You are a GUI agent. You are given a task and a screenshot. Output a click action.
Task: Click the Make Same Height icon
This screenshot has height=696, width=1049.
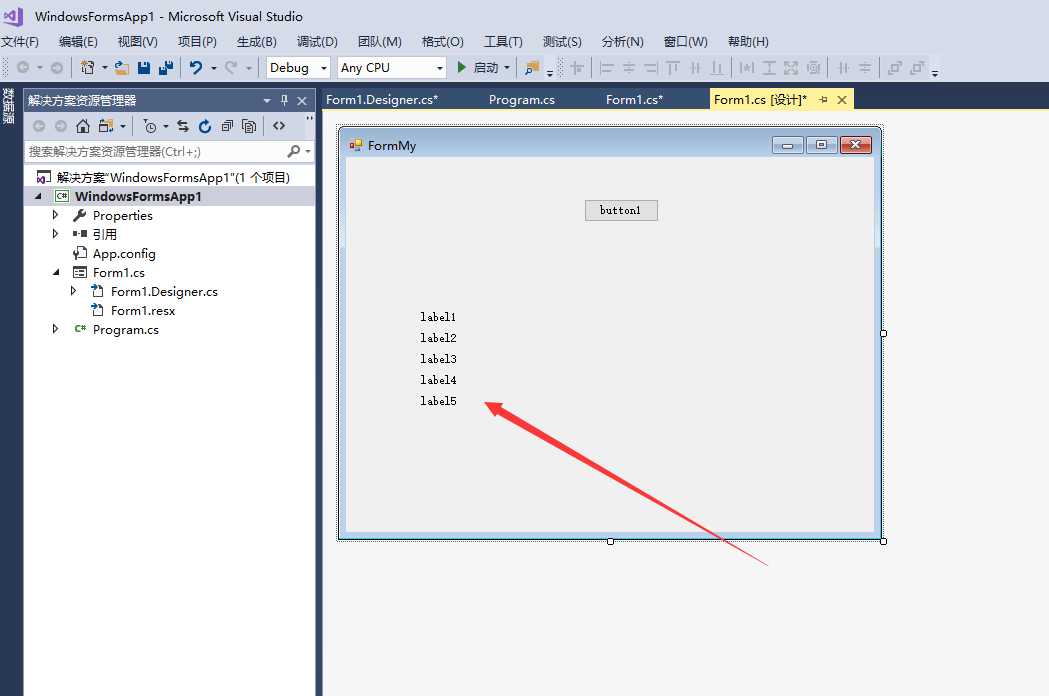(769, 68)
